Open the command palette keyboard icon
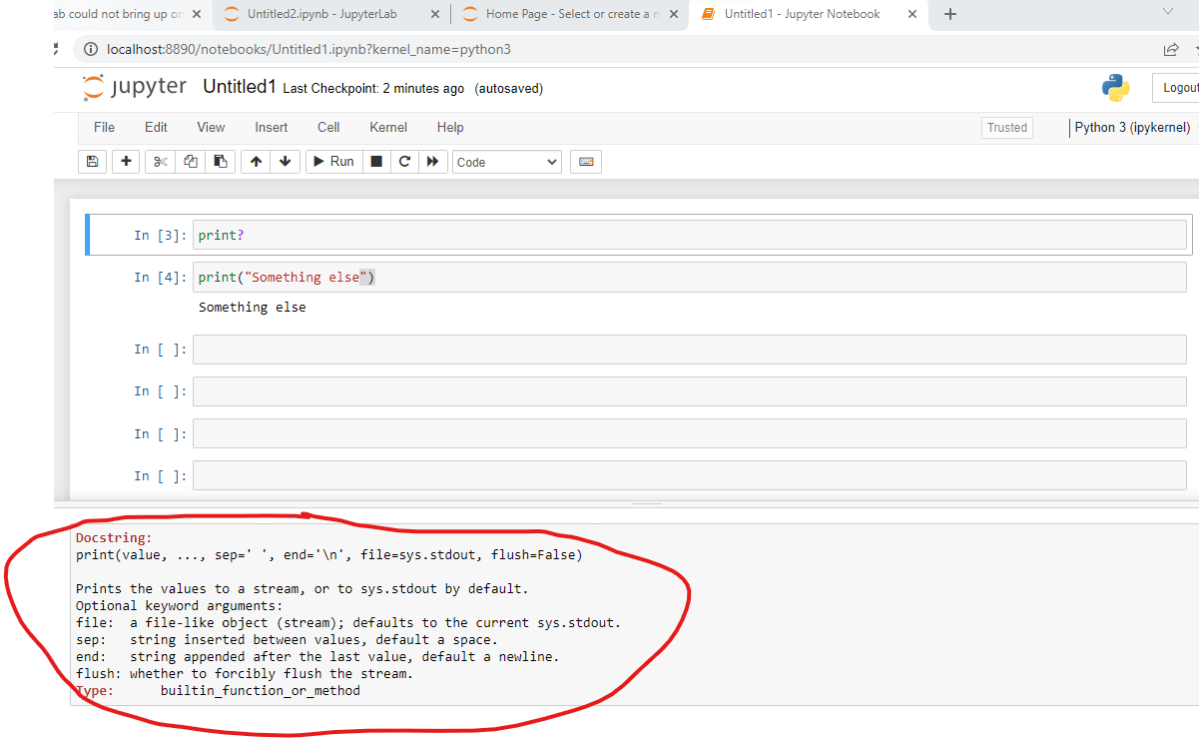 tap(586, 161)
